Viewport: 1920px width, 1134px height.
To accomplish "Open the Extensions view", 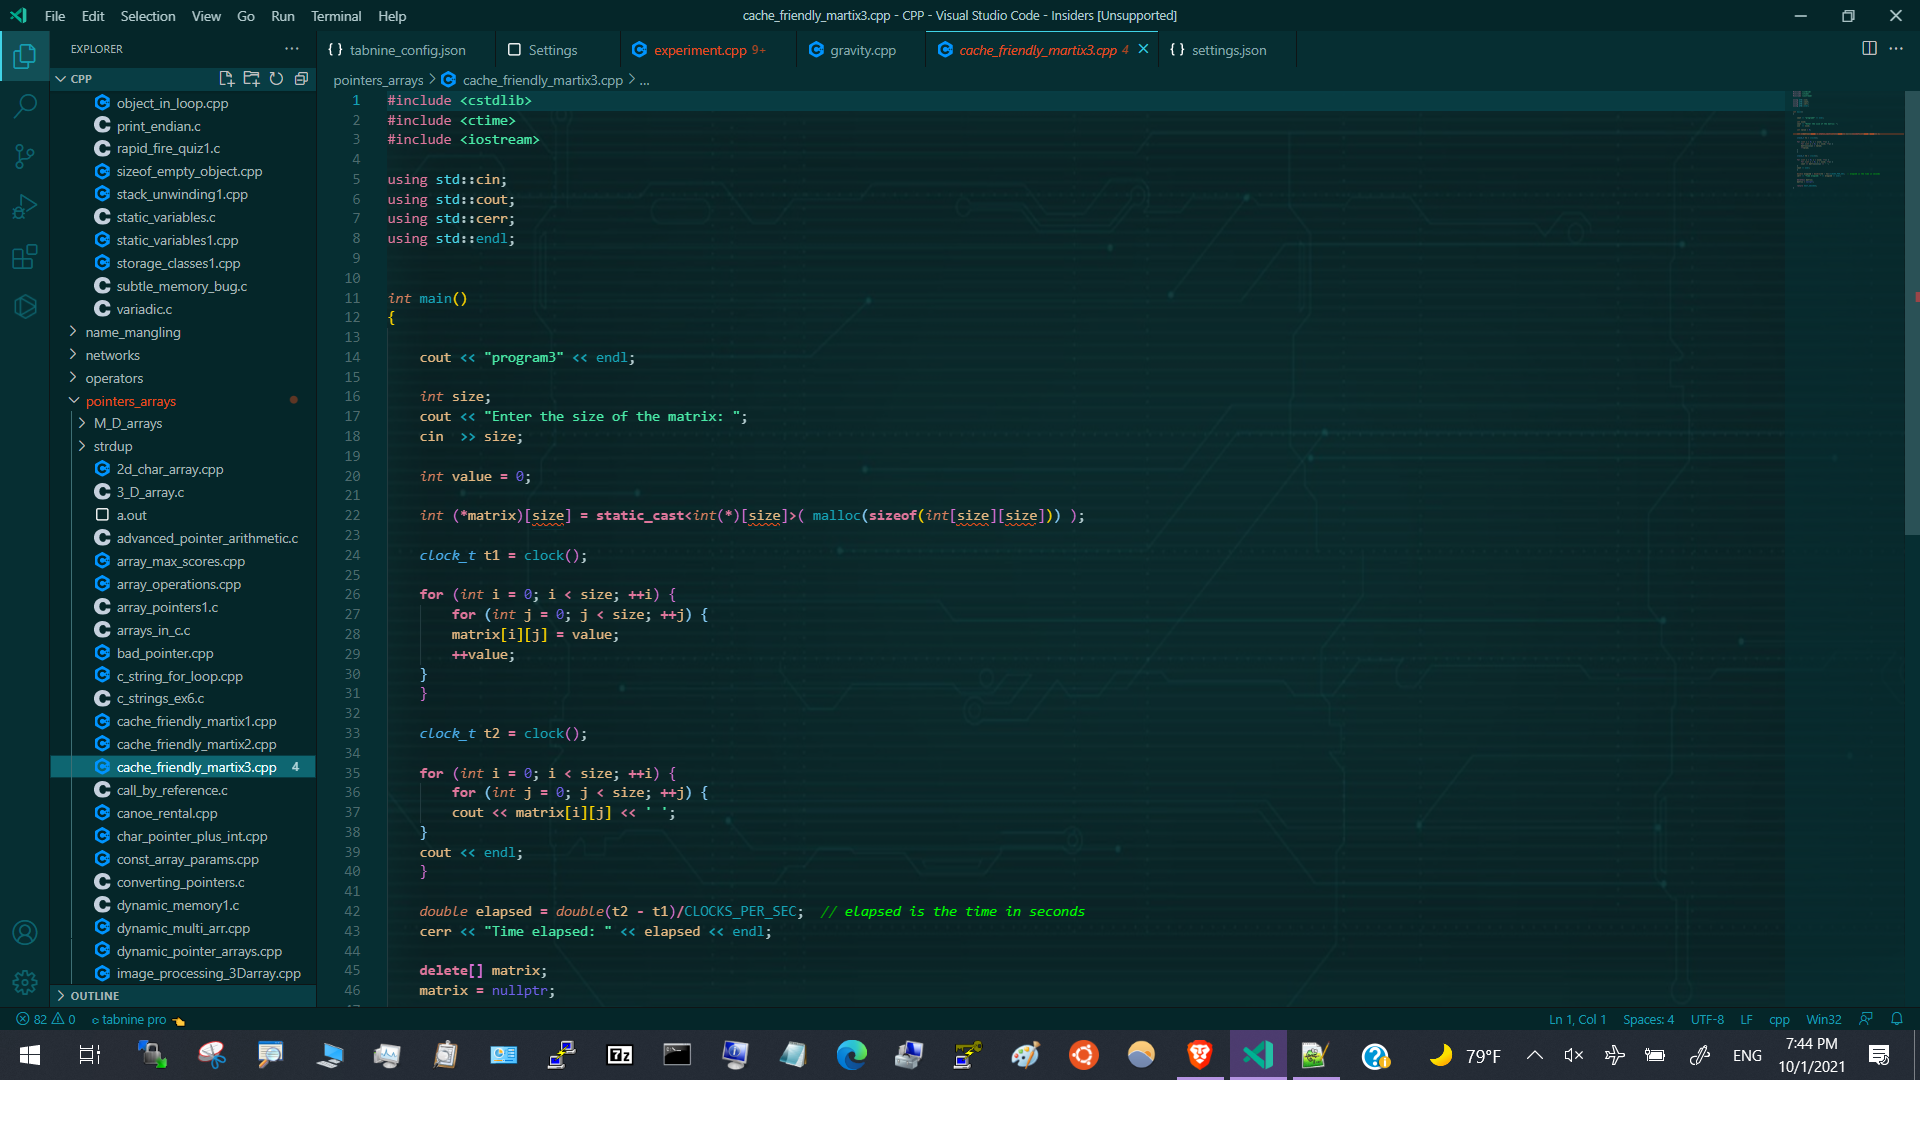I will [x=25, y=256].
